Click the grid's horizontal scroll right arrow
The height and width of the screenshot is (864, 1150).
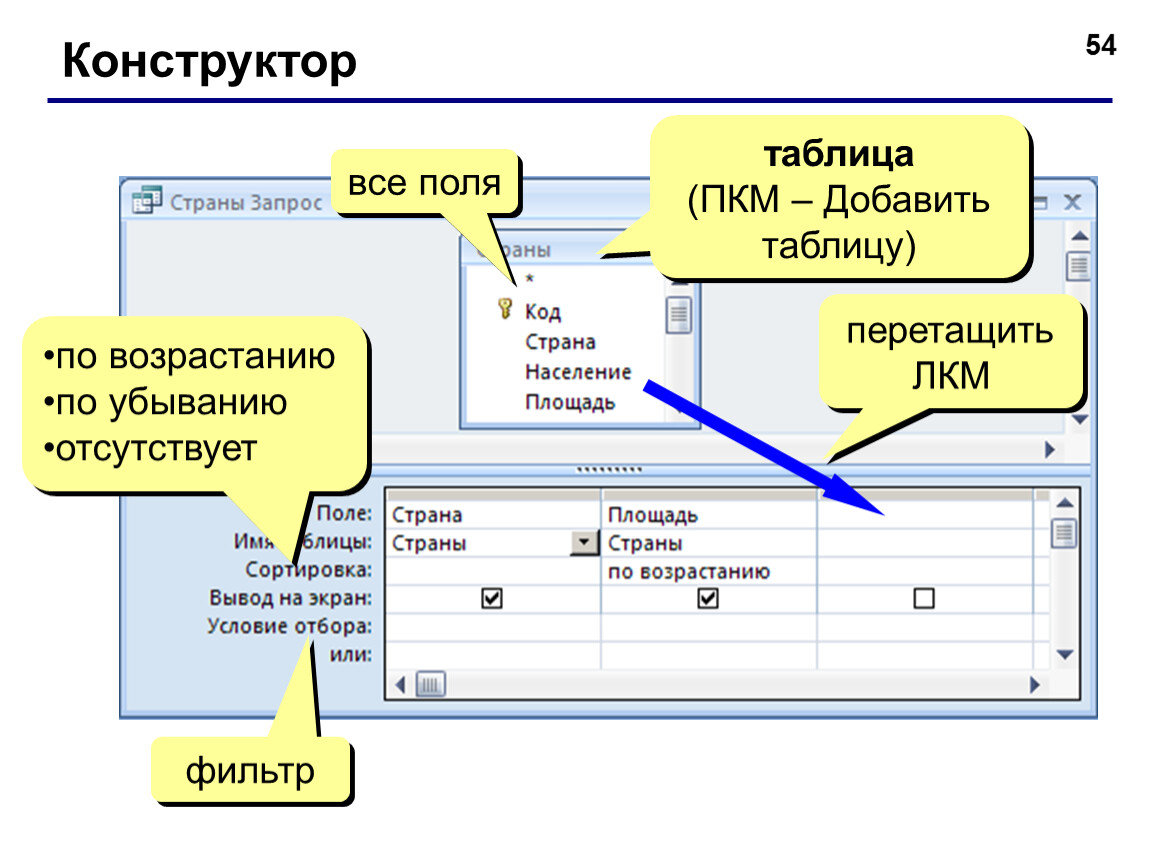click(x=1035, y=685)
